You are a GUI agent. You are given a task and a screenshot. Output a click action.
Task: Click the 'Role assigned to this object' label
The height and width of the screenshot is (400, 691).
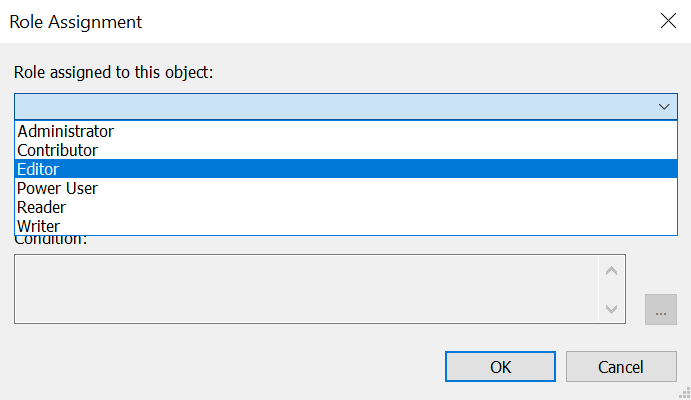[x=113, y=73]
